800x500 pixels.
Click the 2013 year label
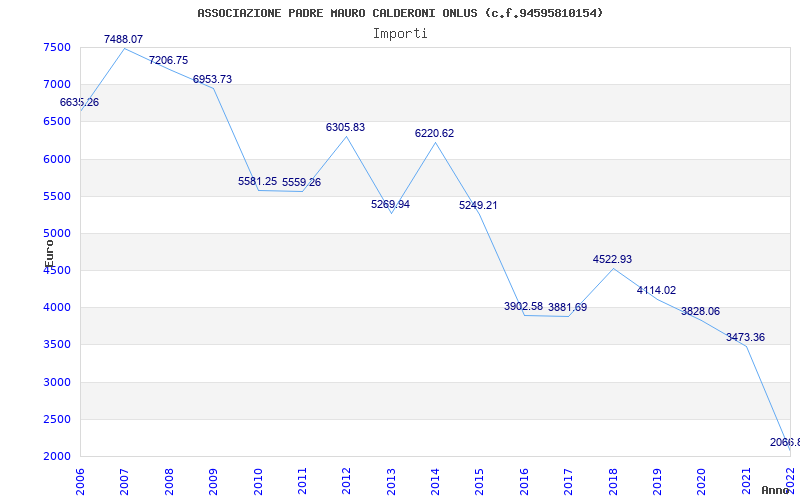point(391,481)
